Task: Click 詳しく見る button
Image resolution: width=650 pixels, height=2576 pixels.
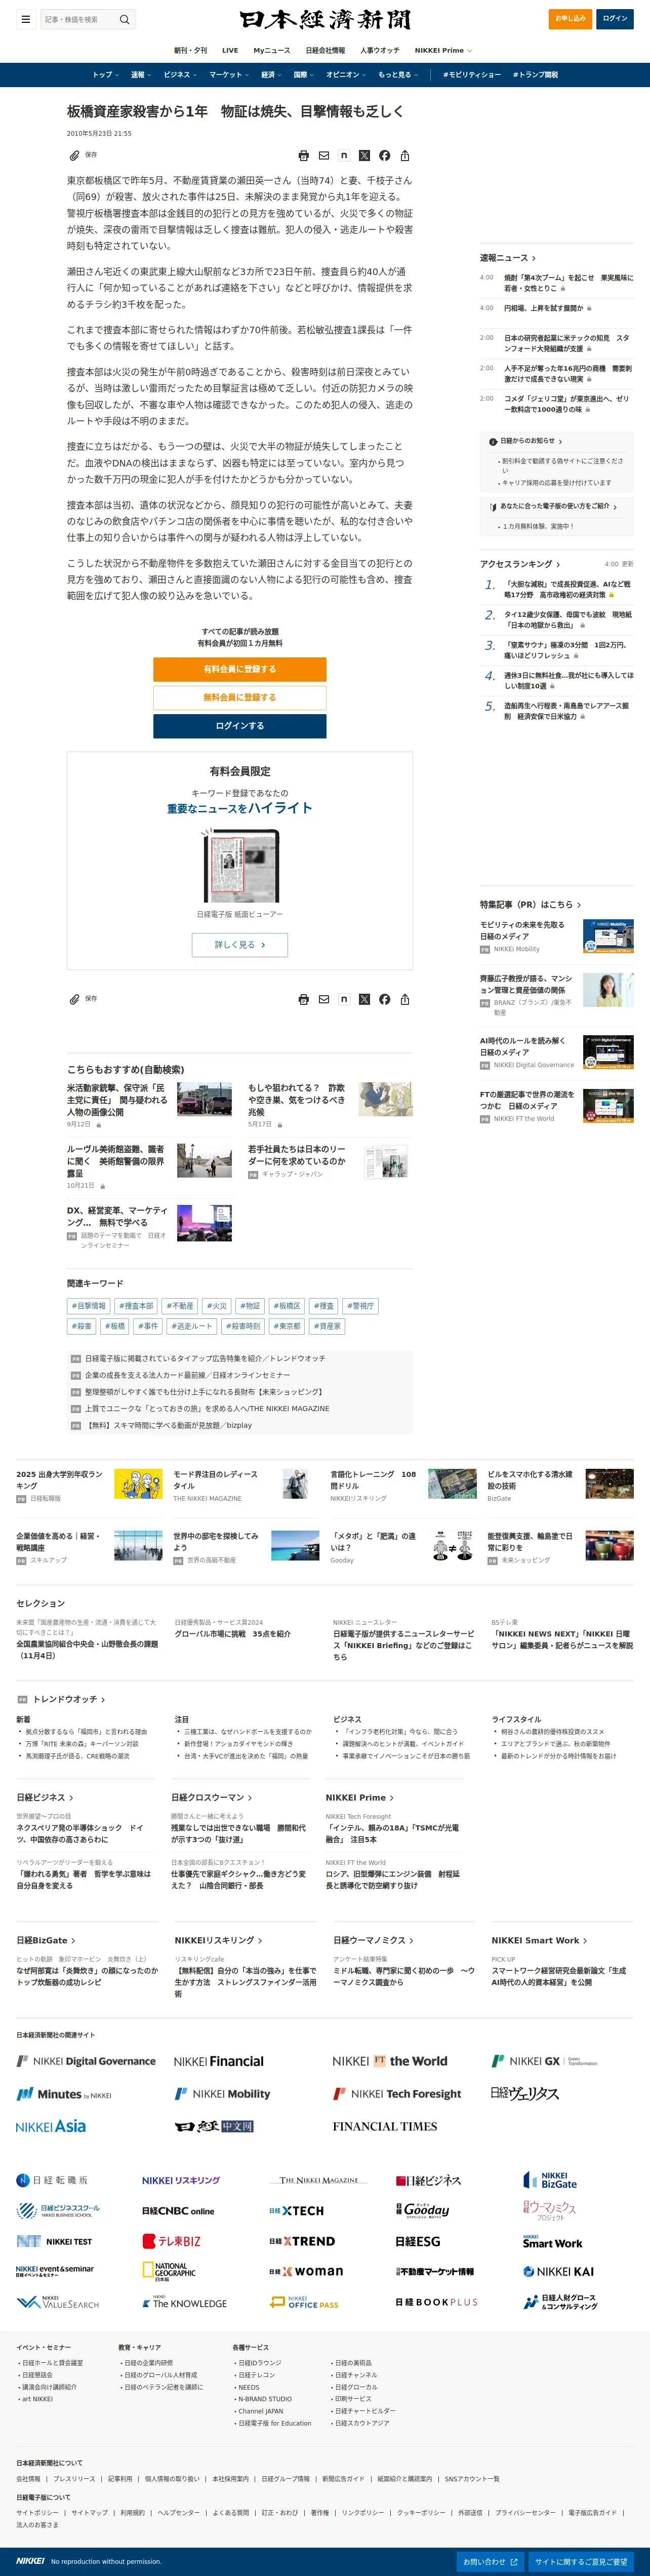Action: 240,944
